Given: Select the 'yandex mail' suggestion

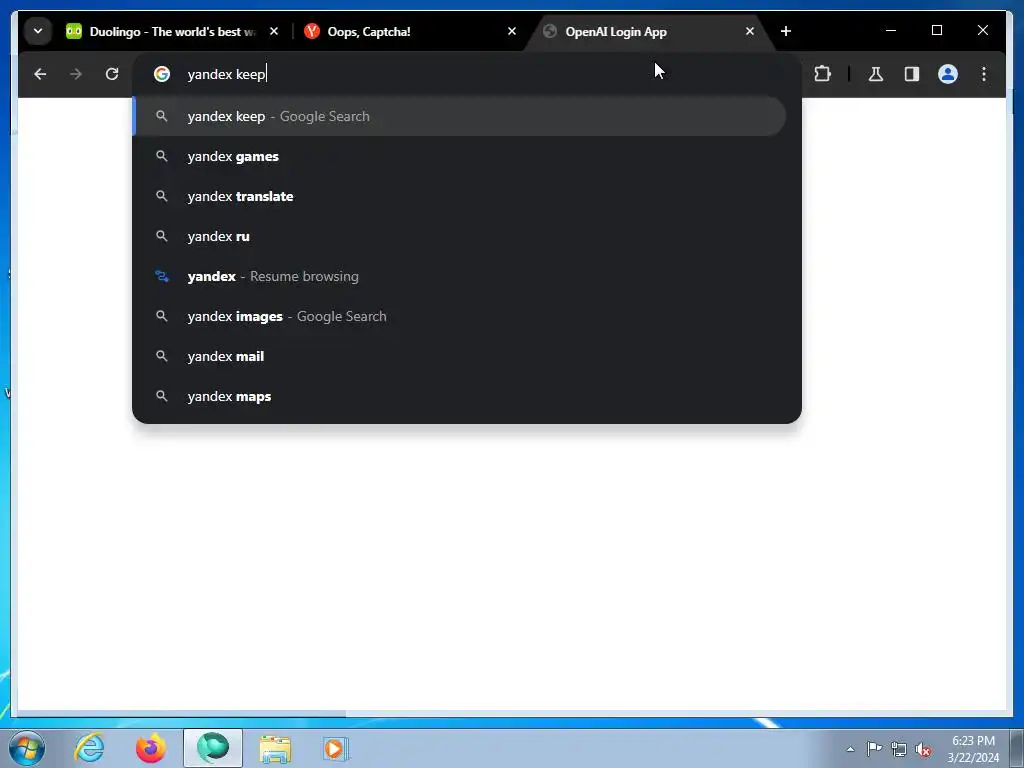Looking at the screenshot, I should 460,357.
